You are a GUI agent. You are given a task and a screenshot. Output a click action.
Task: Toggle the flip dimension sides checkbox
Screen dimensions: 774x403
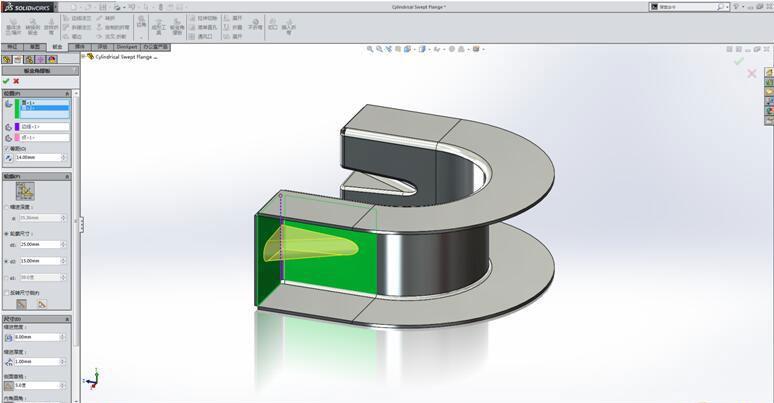pos(6,293)
